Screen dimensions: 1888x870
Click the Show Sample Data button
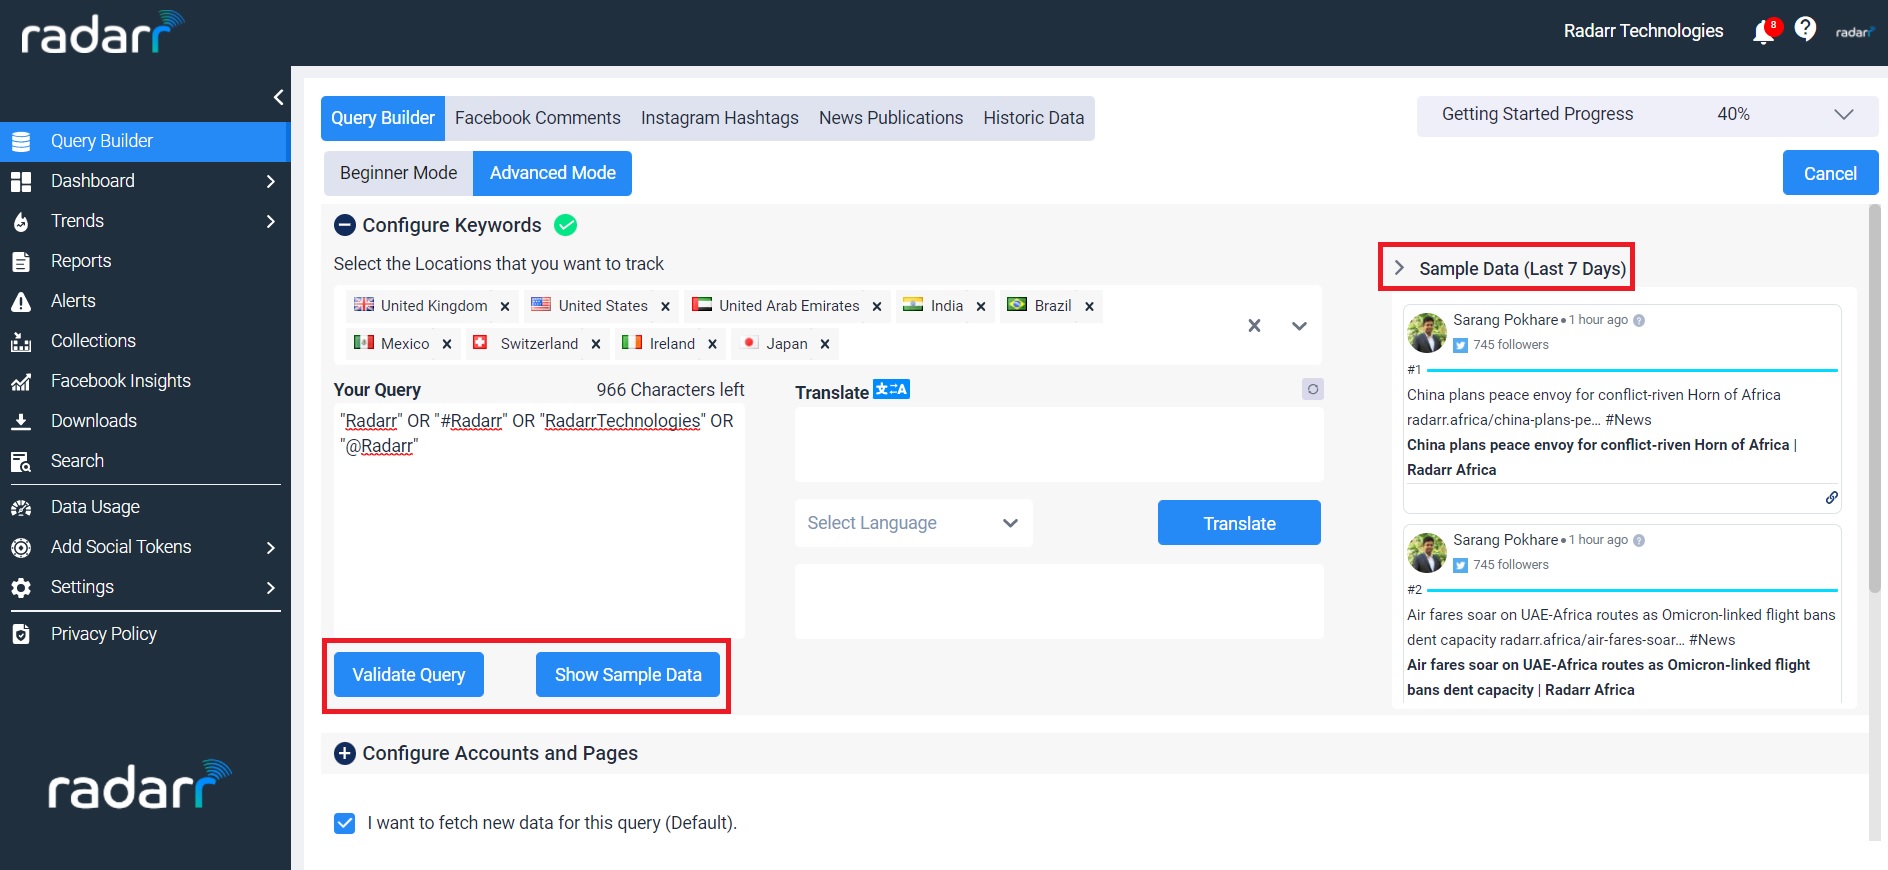(x=628, y=675)
